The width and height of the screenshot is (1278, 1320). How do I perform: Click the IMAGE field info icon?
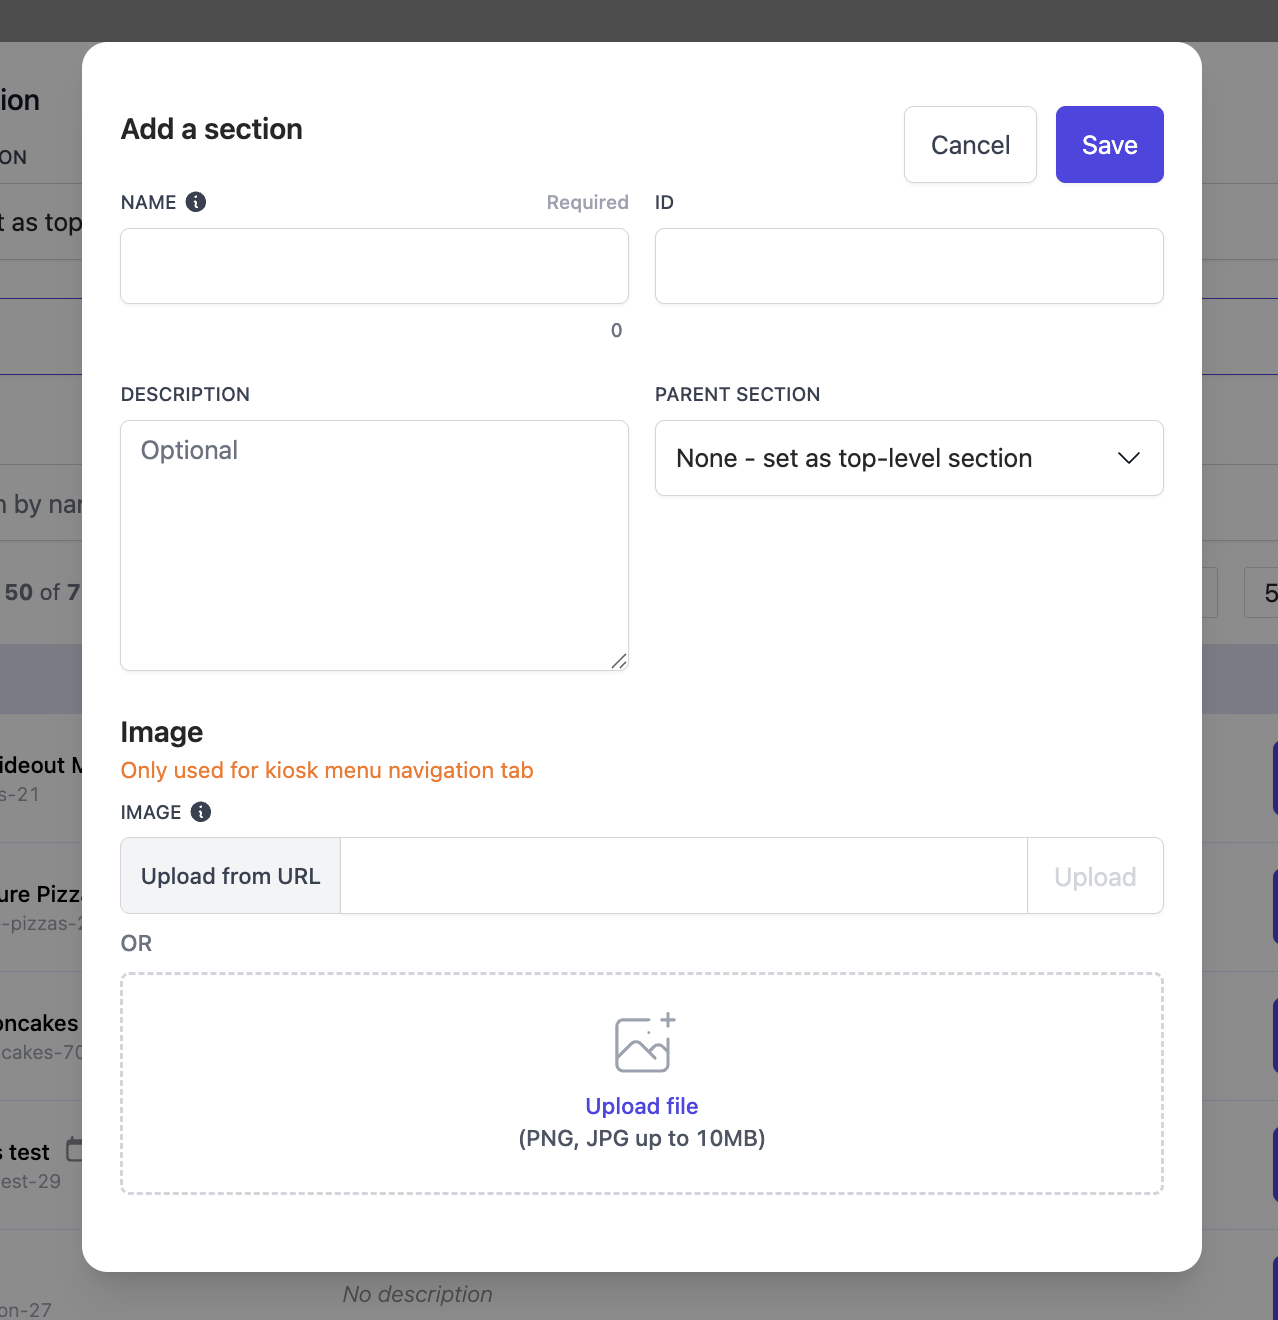[x=200, y=812]
